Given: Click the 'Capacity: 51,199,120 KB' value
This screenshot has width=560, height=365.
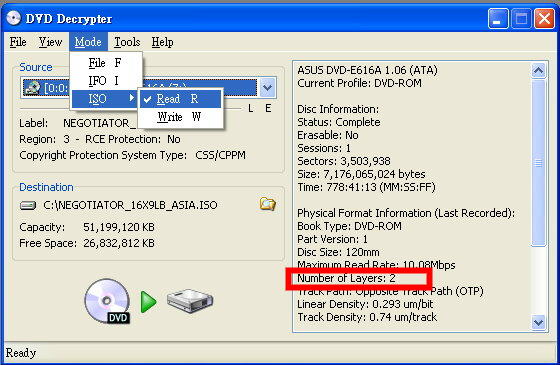Looking at the screenshot, I should click(119, 227).
